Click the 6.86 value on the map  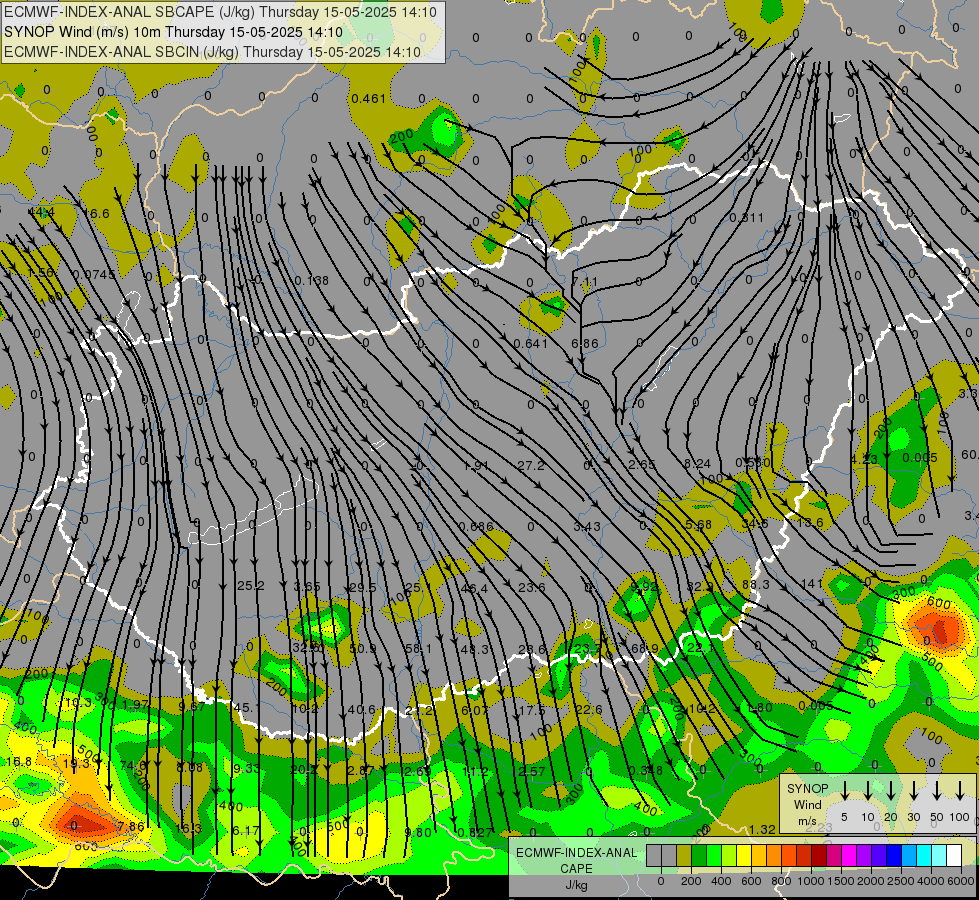click(x=585, y=344)
